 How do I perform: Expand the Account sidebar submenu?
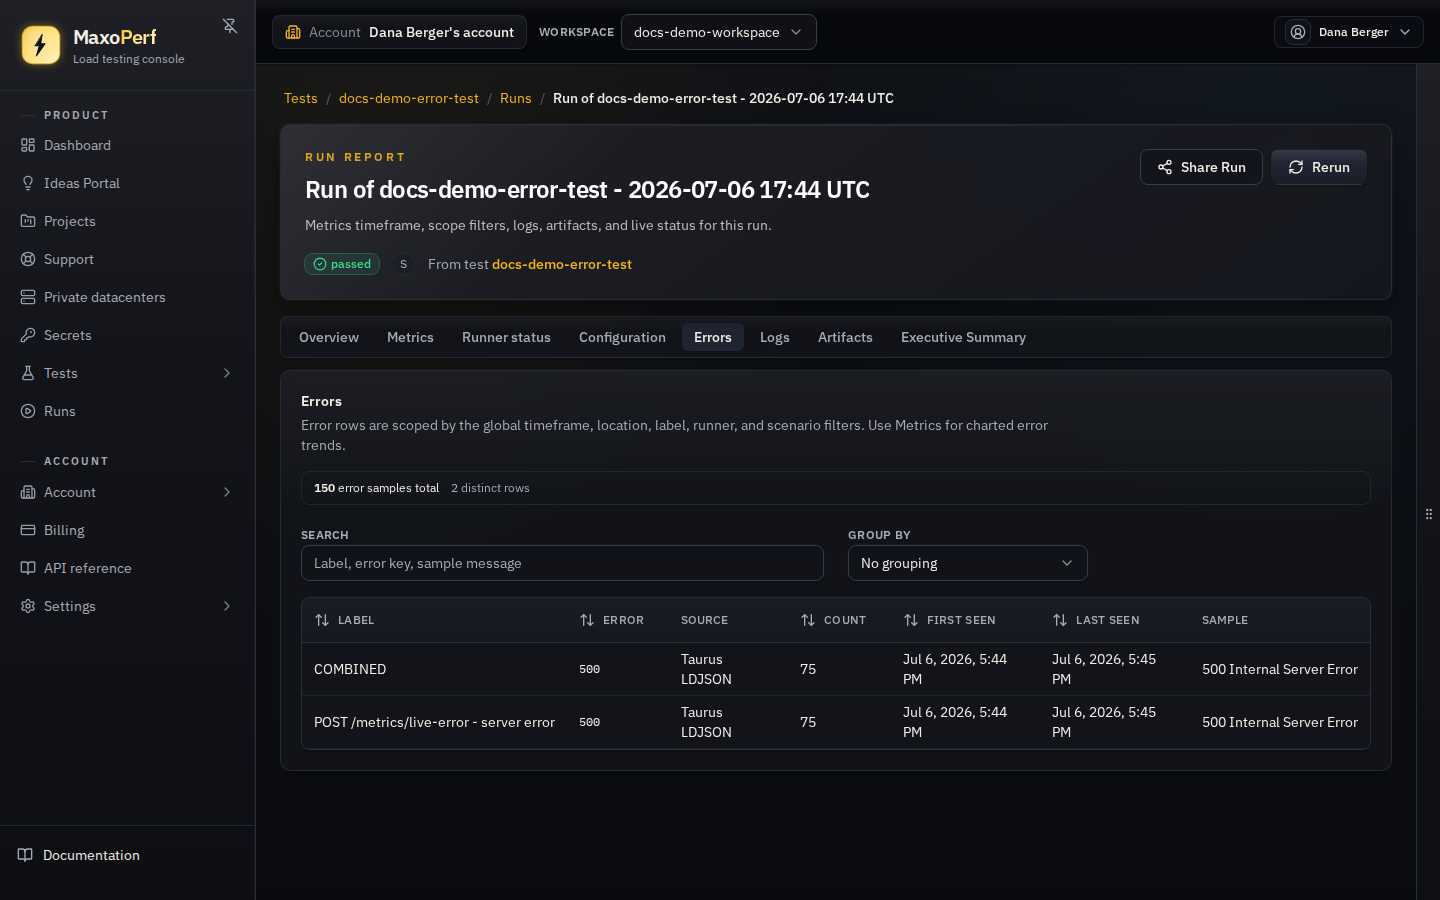point(227,492)
